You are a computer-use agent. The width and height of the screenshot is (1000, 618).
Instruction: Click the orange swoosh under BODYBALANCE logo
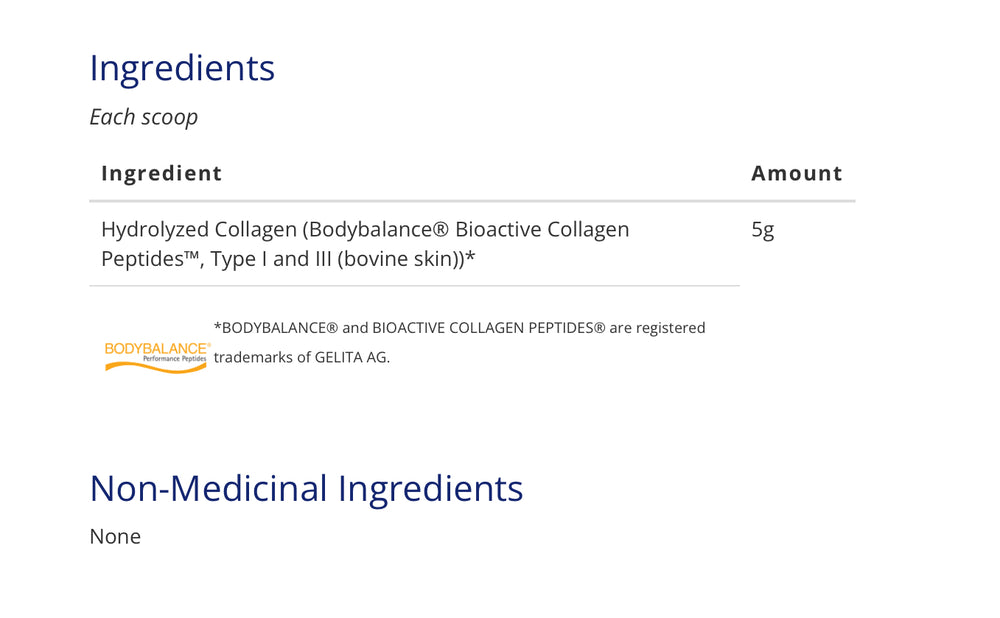click(156, 367)
